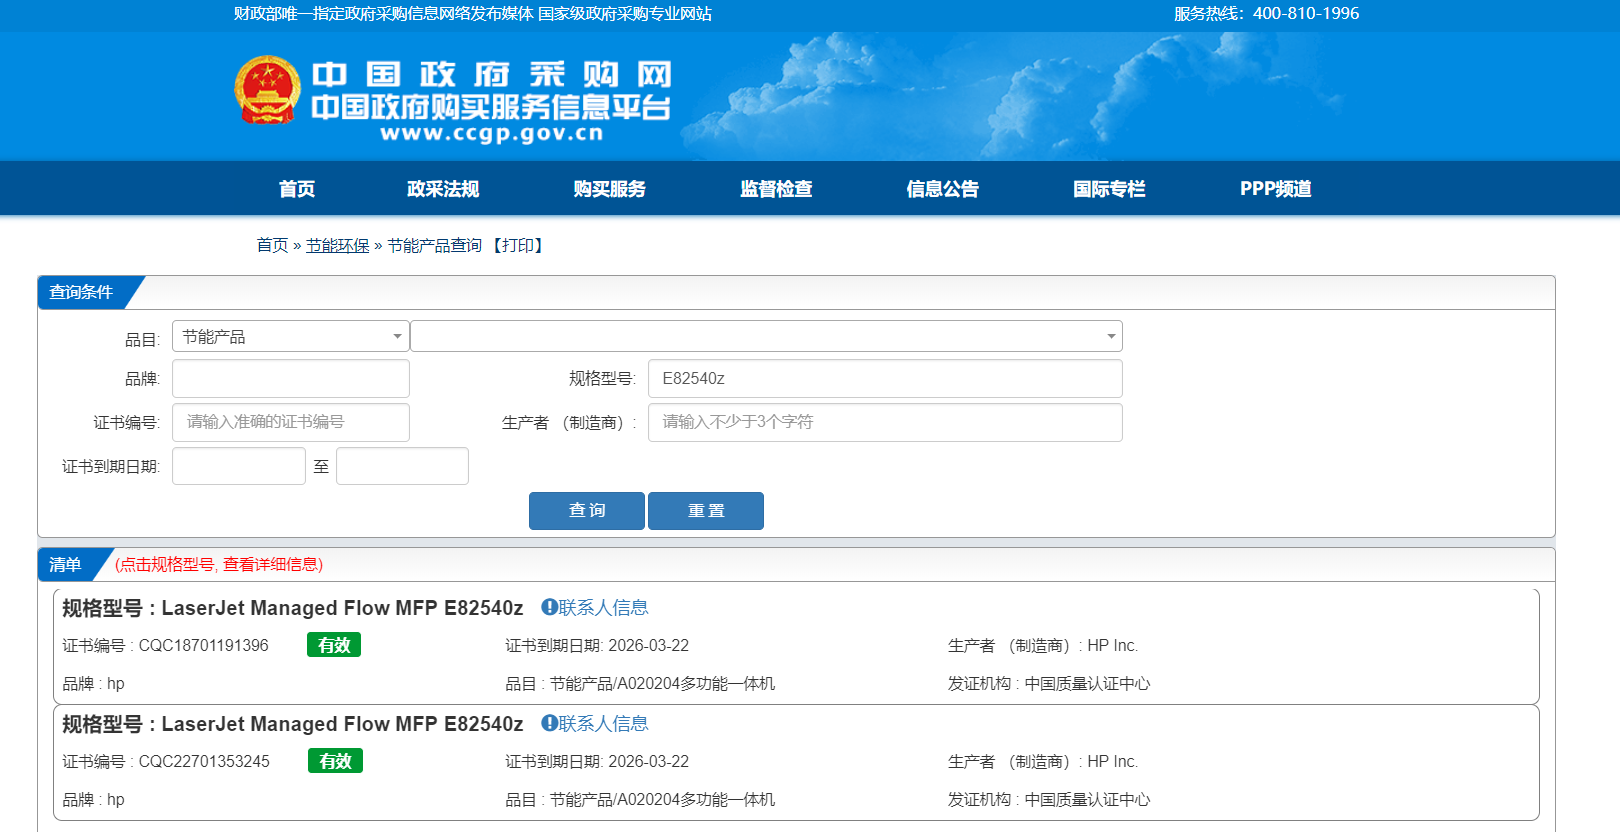The image size is (1620, 832).
Task: Click the 查询条件 panel header
Action: pyautogui.click(x=81, y=292)
